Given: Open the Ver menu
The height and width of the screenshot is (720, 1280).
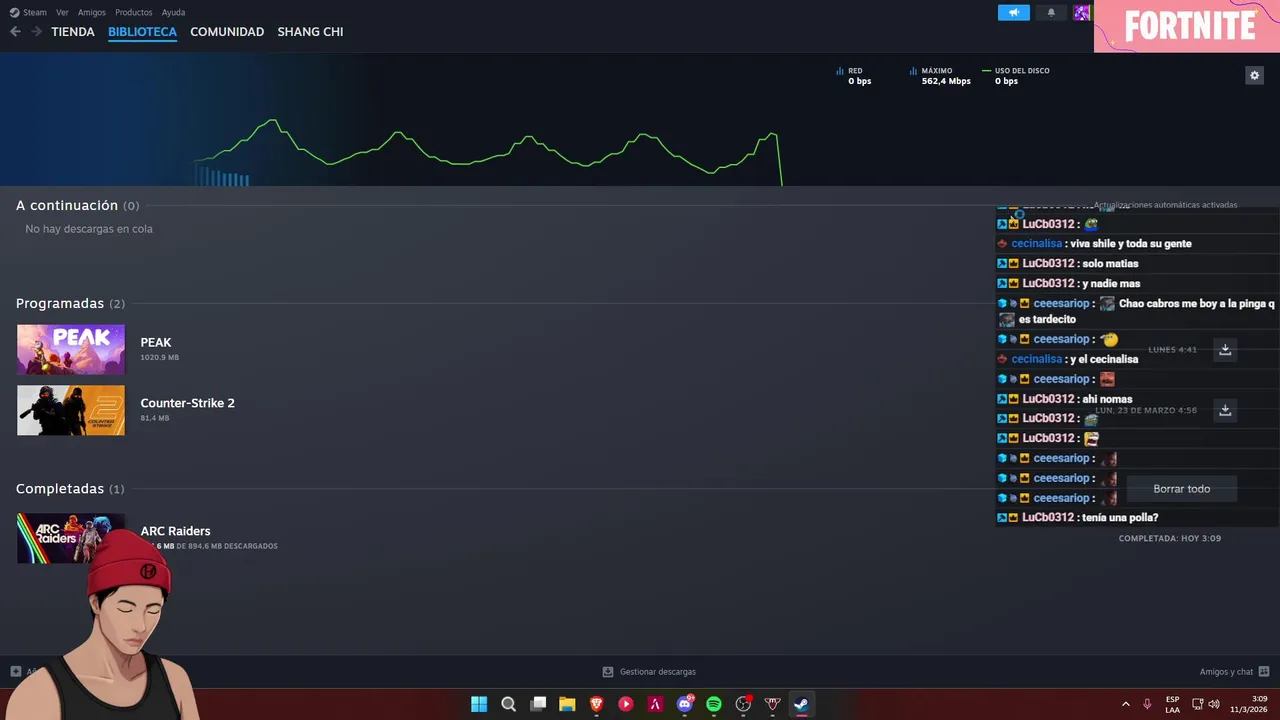Looking at the screenshot, I should click(x=62, y=12).
